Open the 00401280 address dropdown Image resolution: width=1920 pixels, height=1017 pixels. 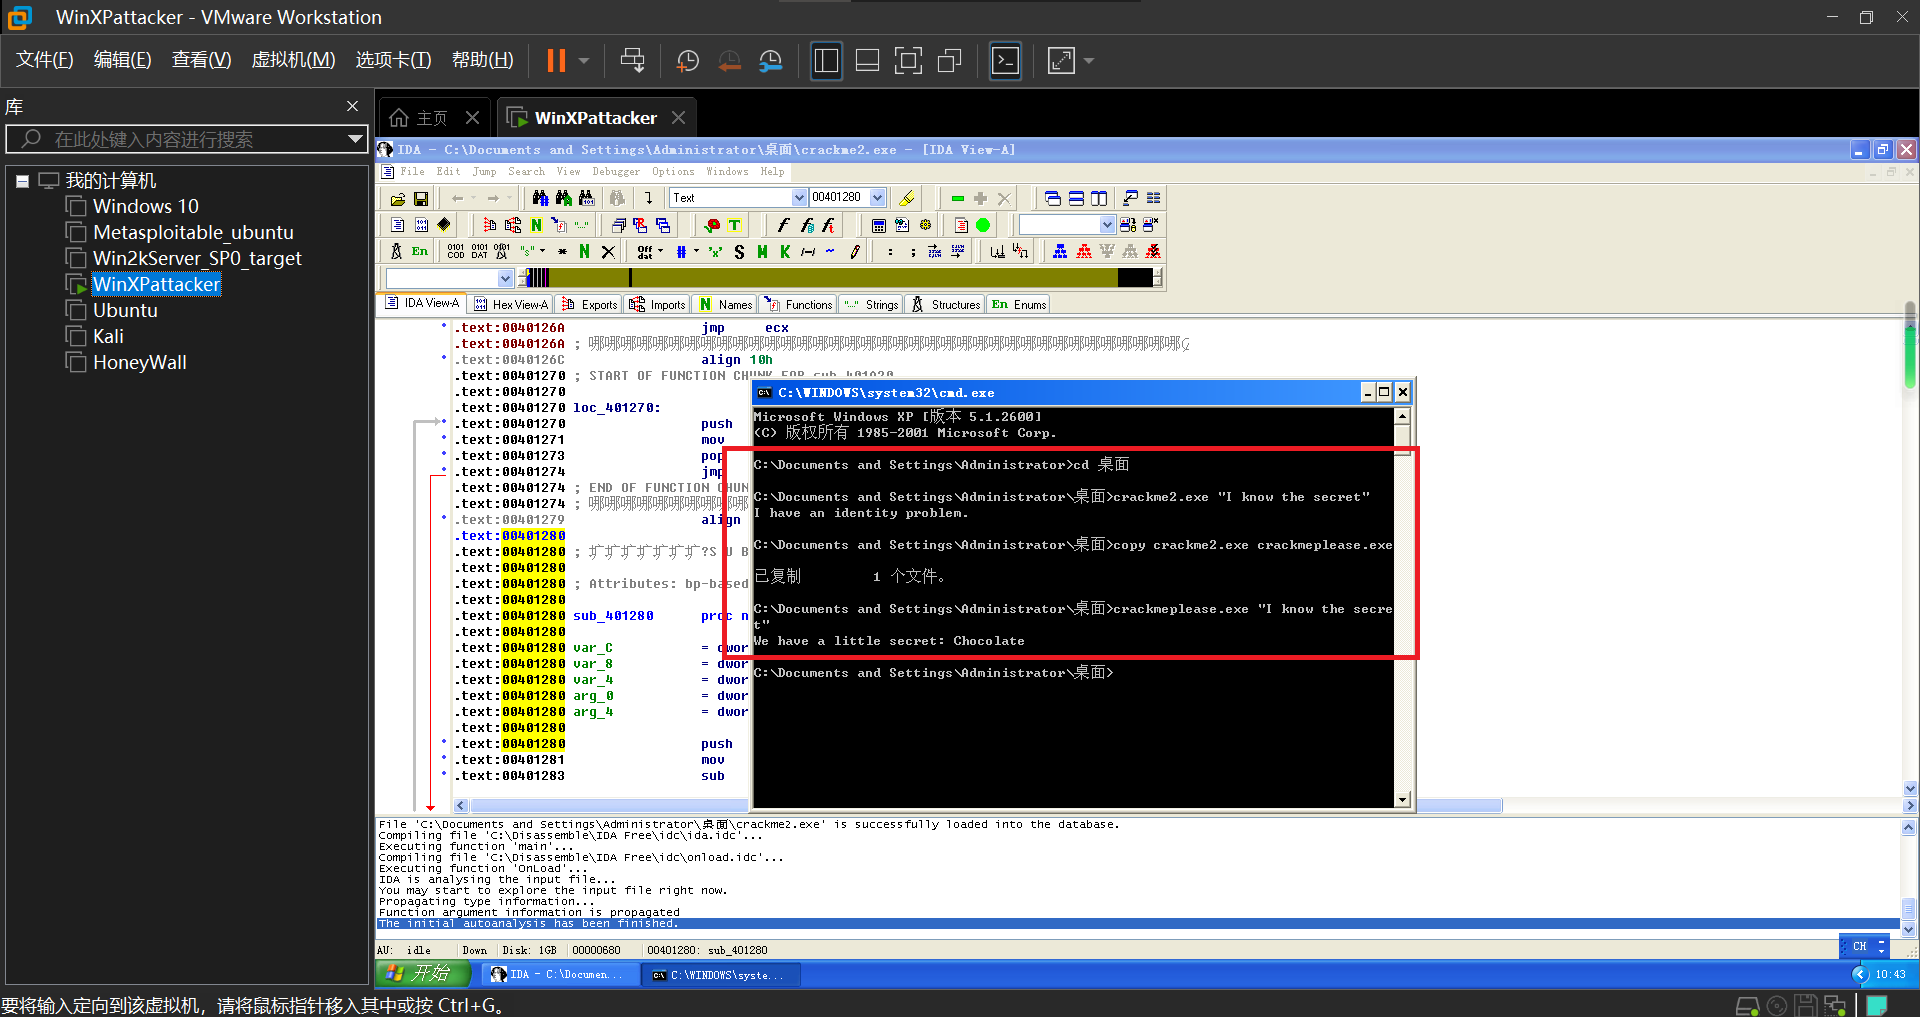[877, 198]
